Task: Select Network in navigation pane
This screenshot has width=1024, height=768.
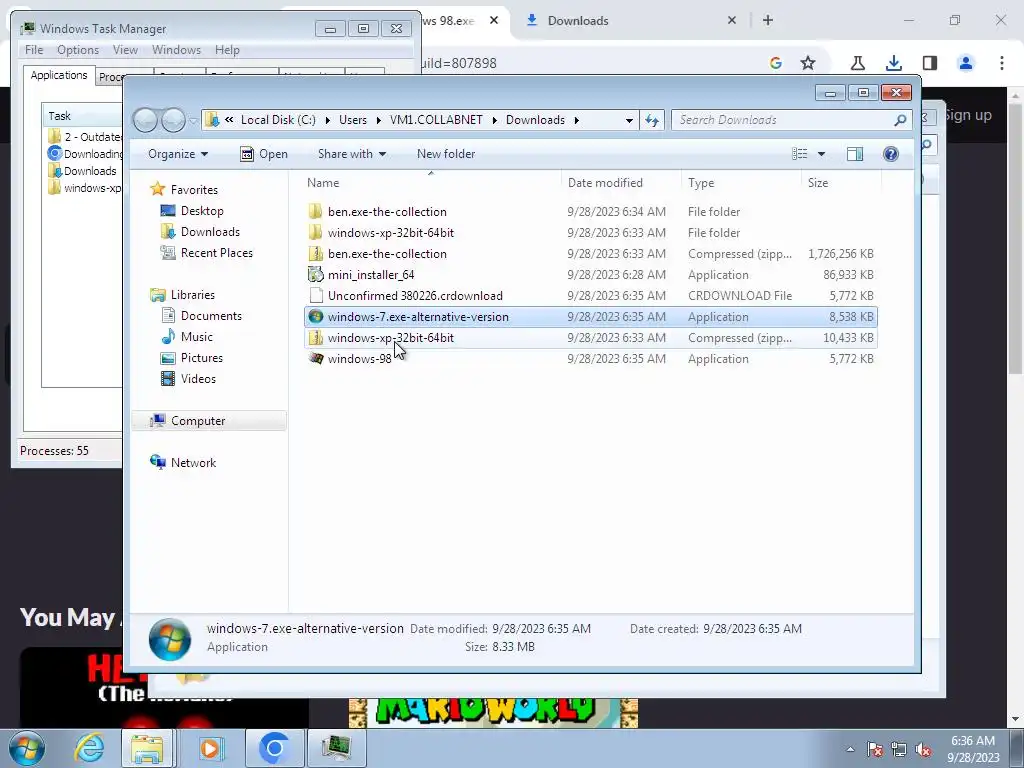Action: click(x=184, y=462)
